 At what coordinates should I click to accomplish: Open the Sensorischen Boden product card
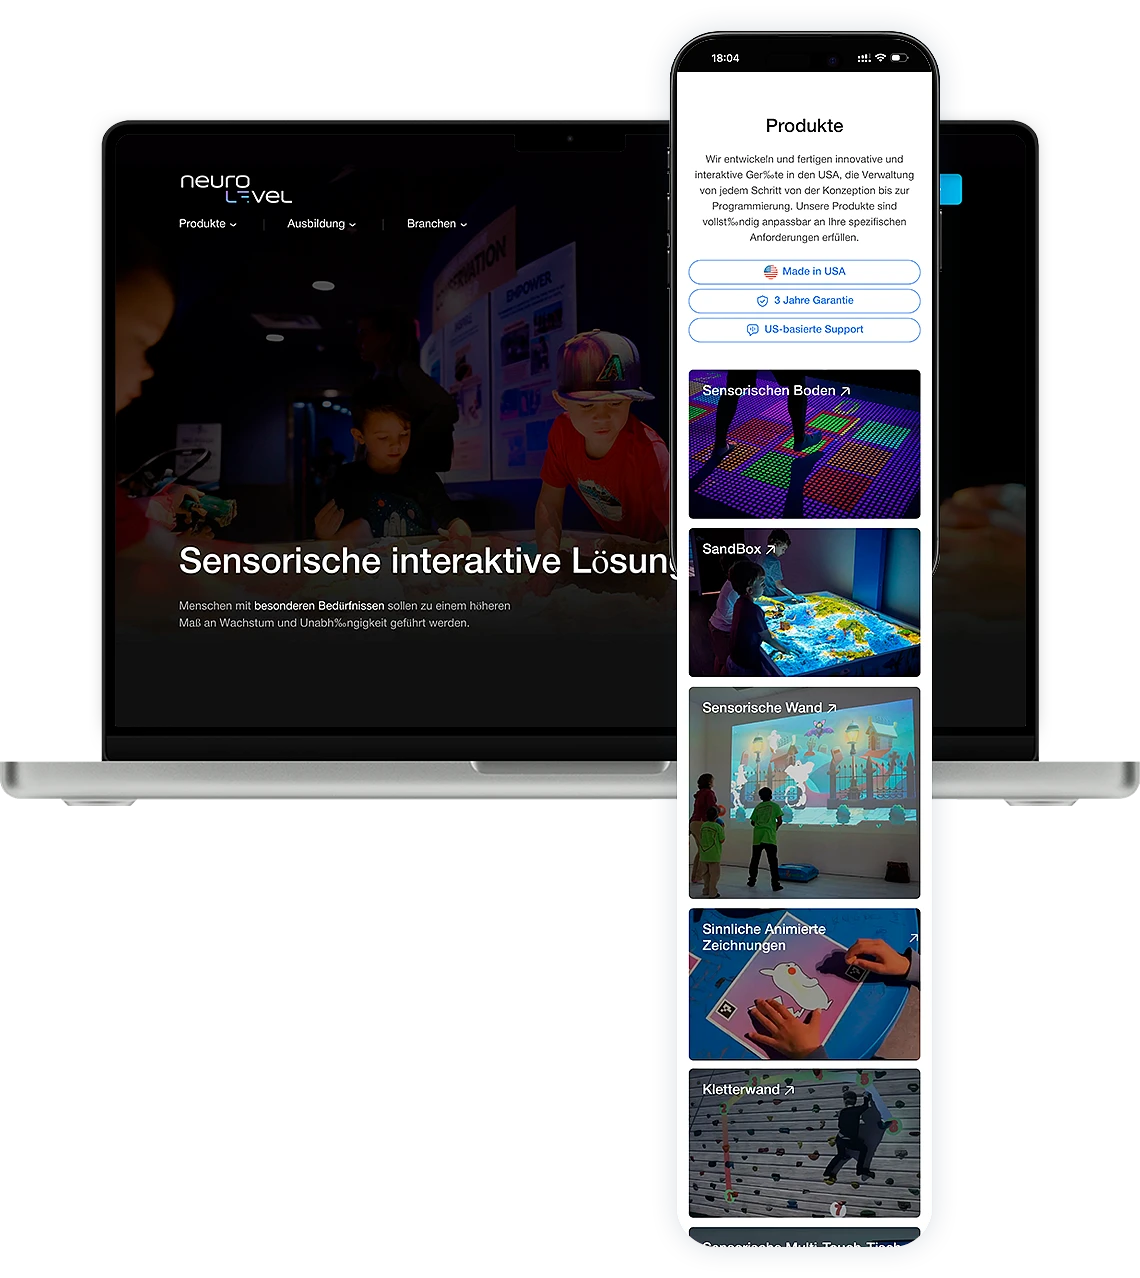click(804, 444)
